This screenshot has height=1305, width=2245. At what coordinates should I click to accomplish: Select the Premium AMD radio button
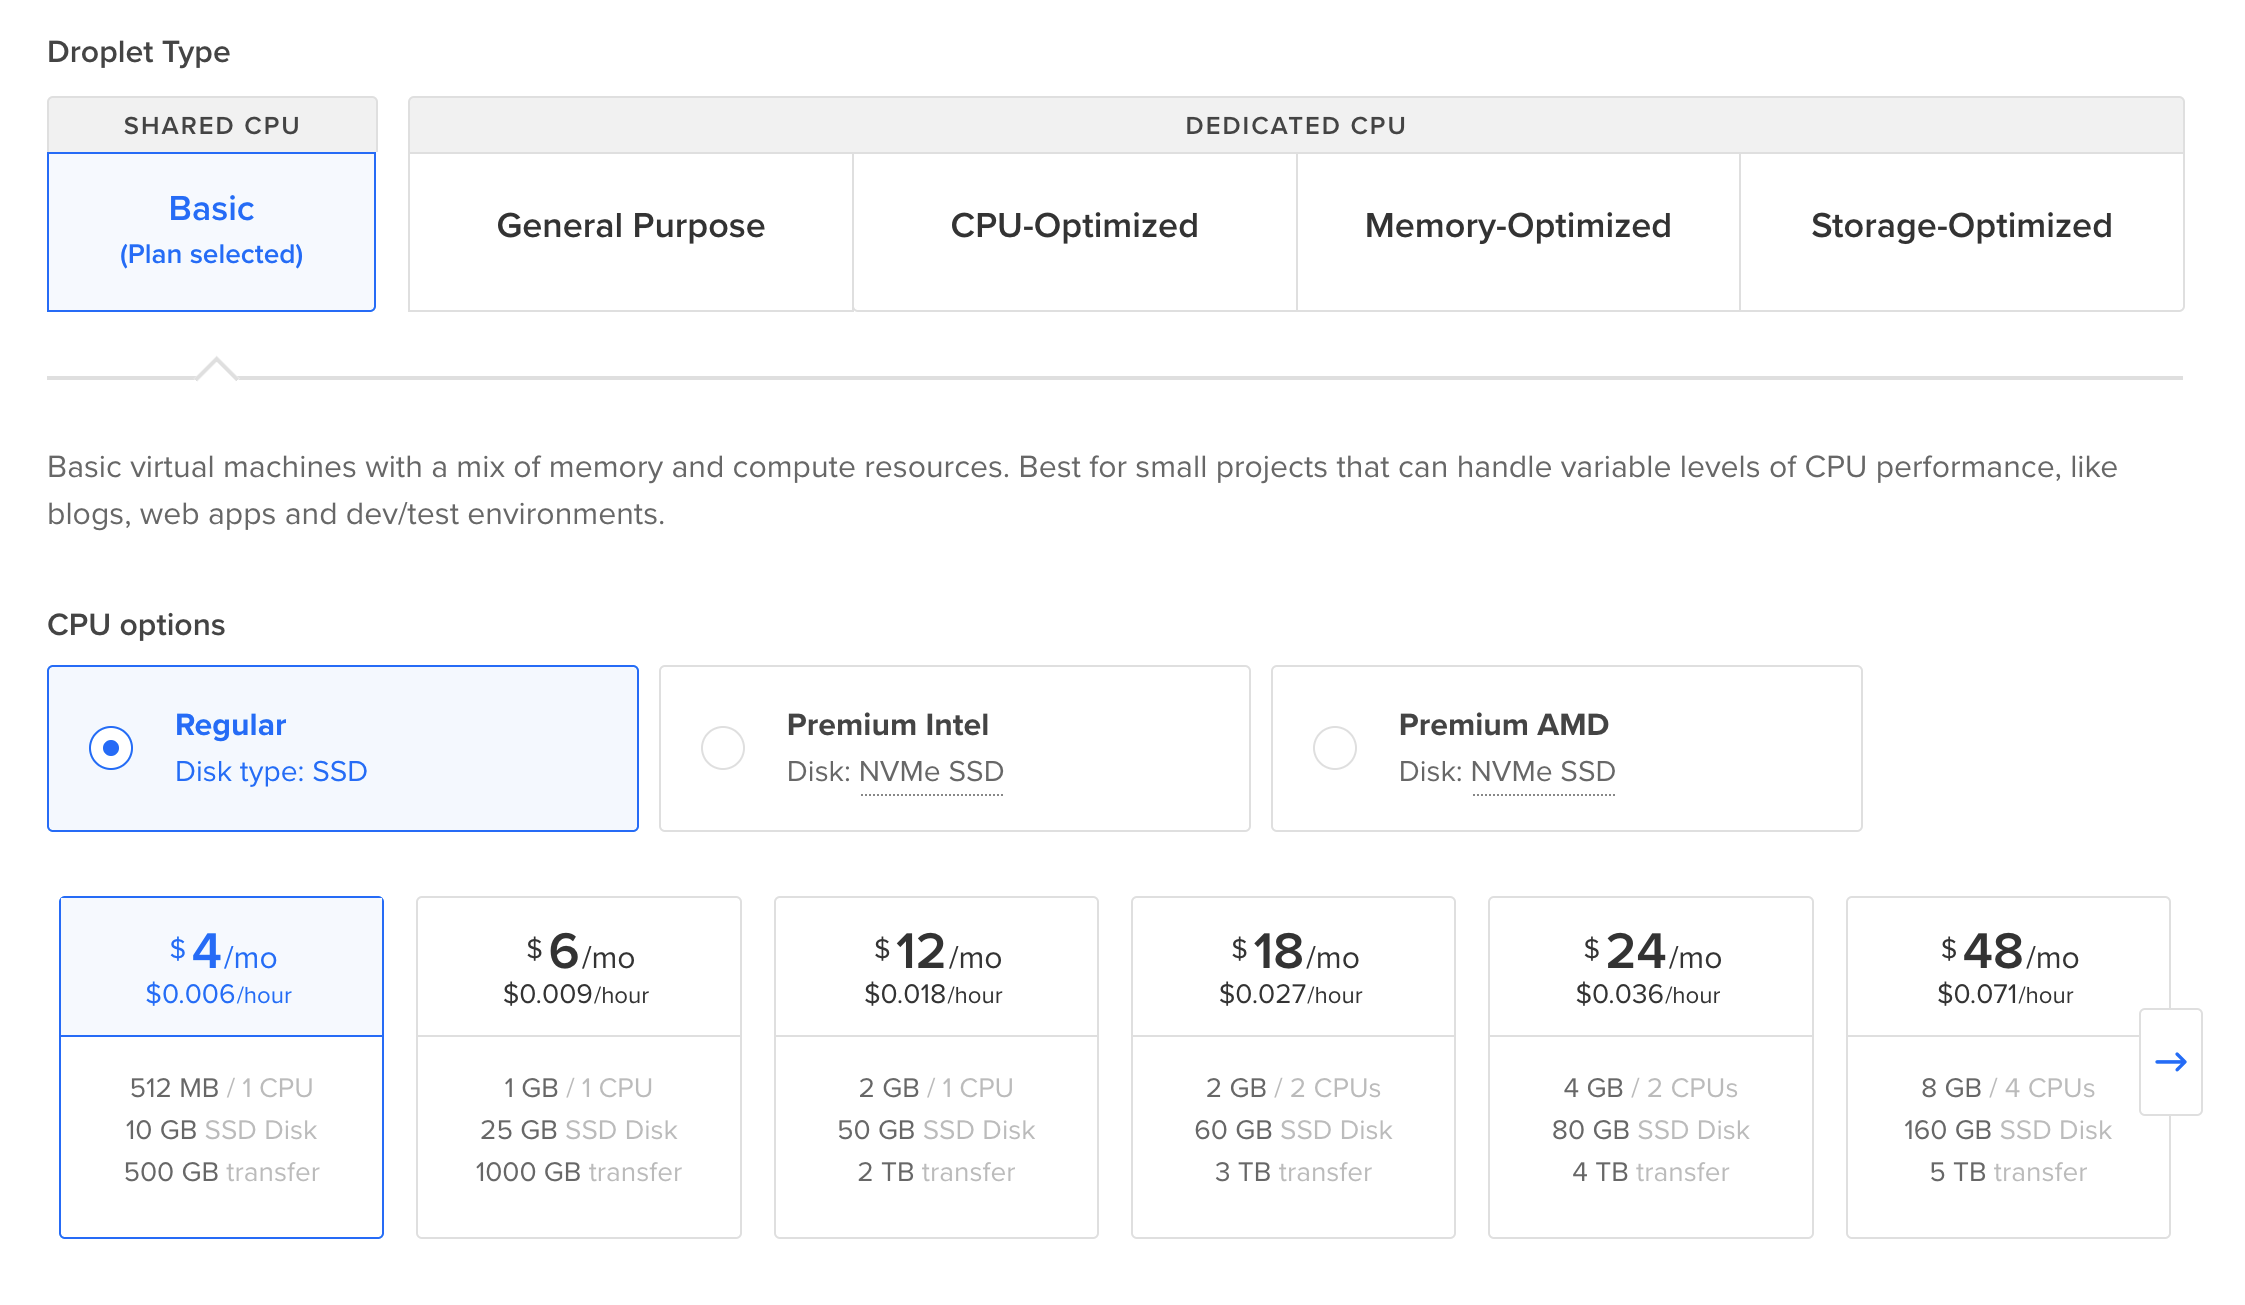tap(1335, 748)
